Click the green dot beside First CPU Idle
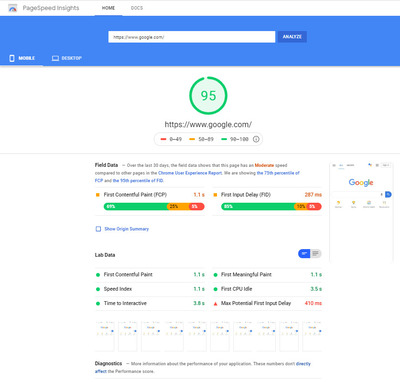This screenshot has width=400, height=382. (x=215, y=289)
